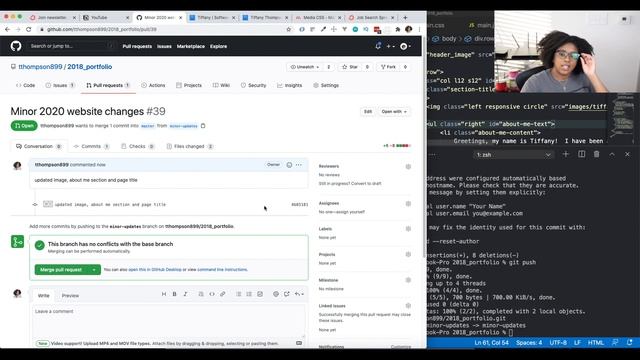Open the Checks pull request tab
This screenshot has width=640, height=360.
pyautogui.click(x=138, y=146)
